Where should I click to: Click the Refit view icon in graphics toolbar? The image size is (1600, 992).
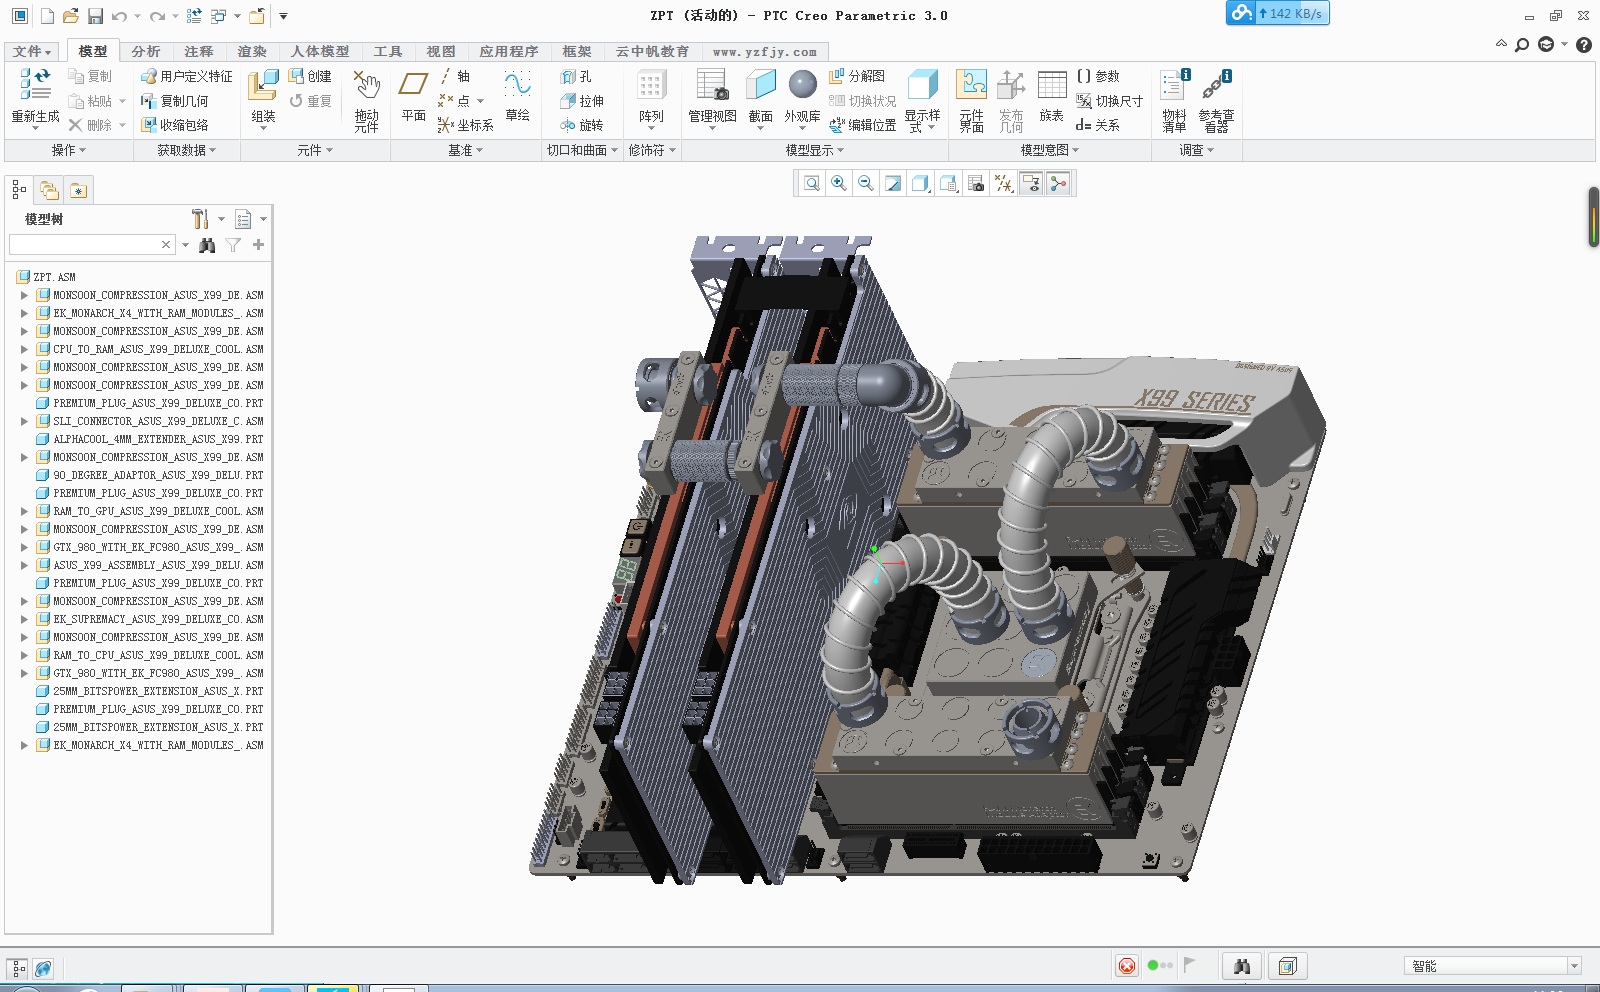click(x=812, y=184)
